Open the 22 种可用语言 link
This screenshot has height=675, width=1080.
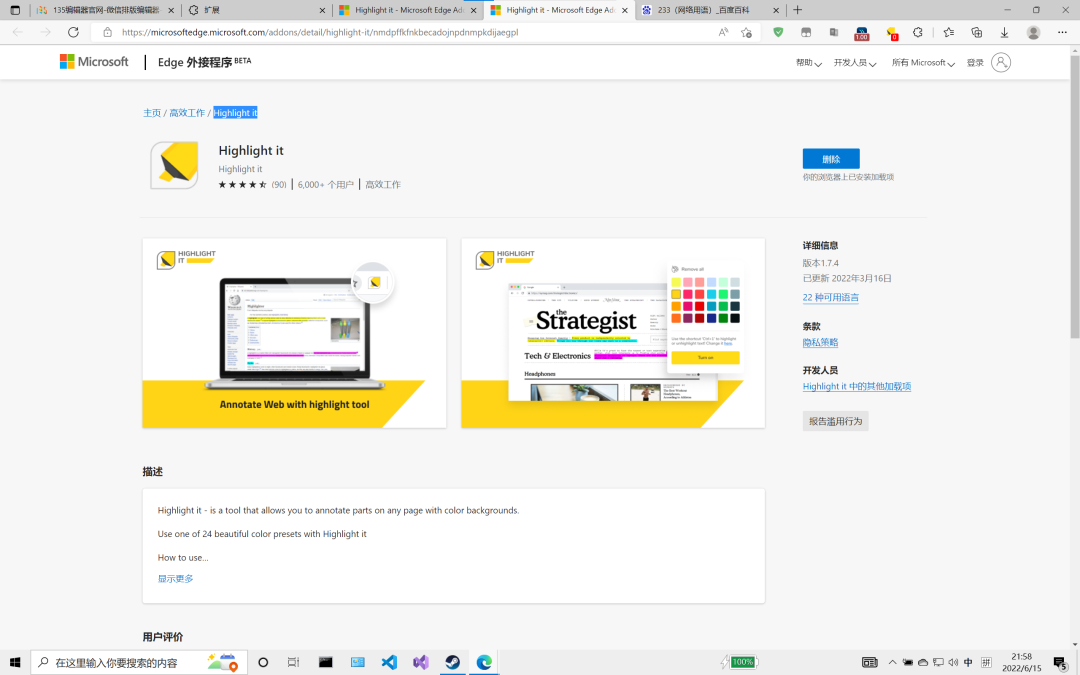(831, 298)
